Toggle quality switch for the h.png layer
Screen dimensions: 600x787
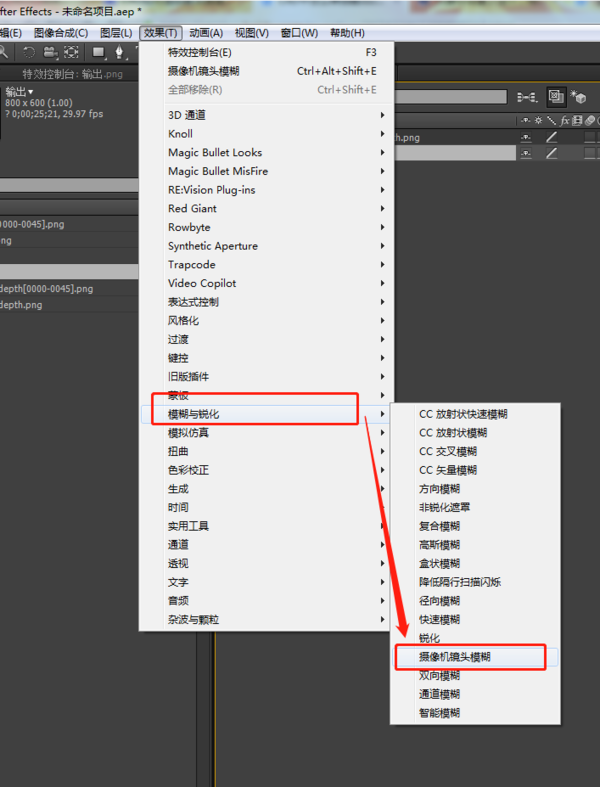pyautogui.click(x=551, y=137)
